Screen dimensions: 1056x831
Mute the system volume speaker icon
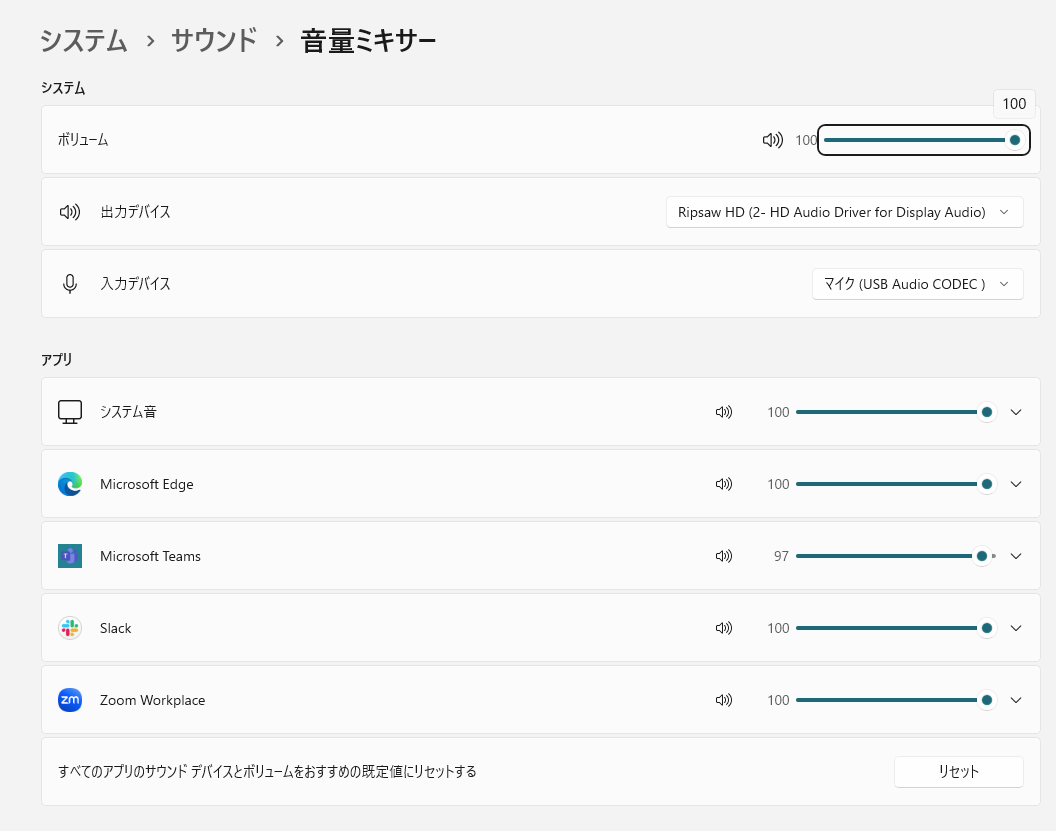[x=772, y=140]
